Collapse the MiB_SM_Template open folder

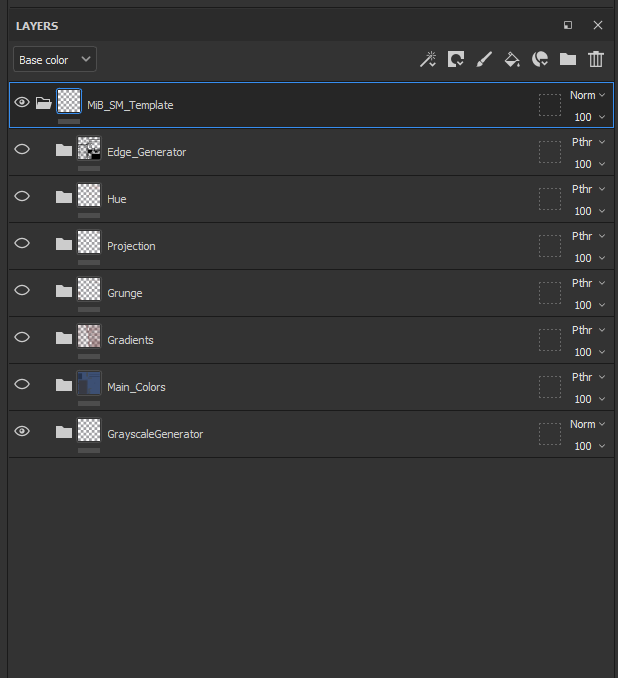tap(43, 103)
